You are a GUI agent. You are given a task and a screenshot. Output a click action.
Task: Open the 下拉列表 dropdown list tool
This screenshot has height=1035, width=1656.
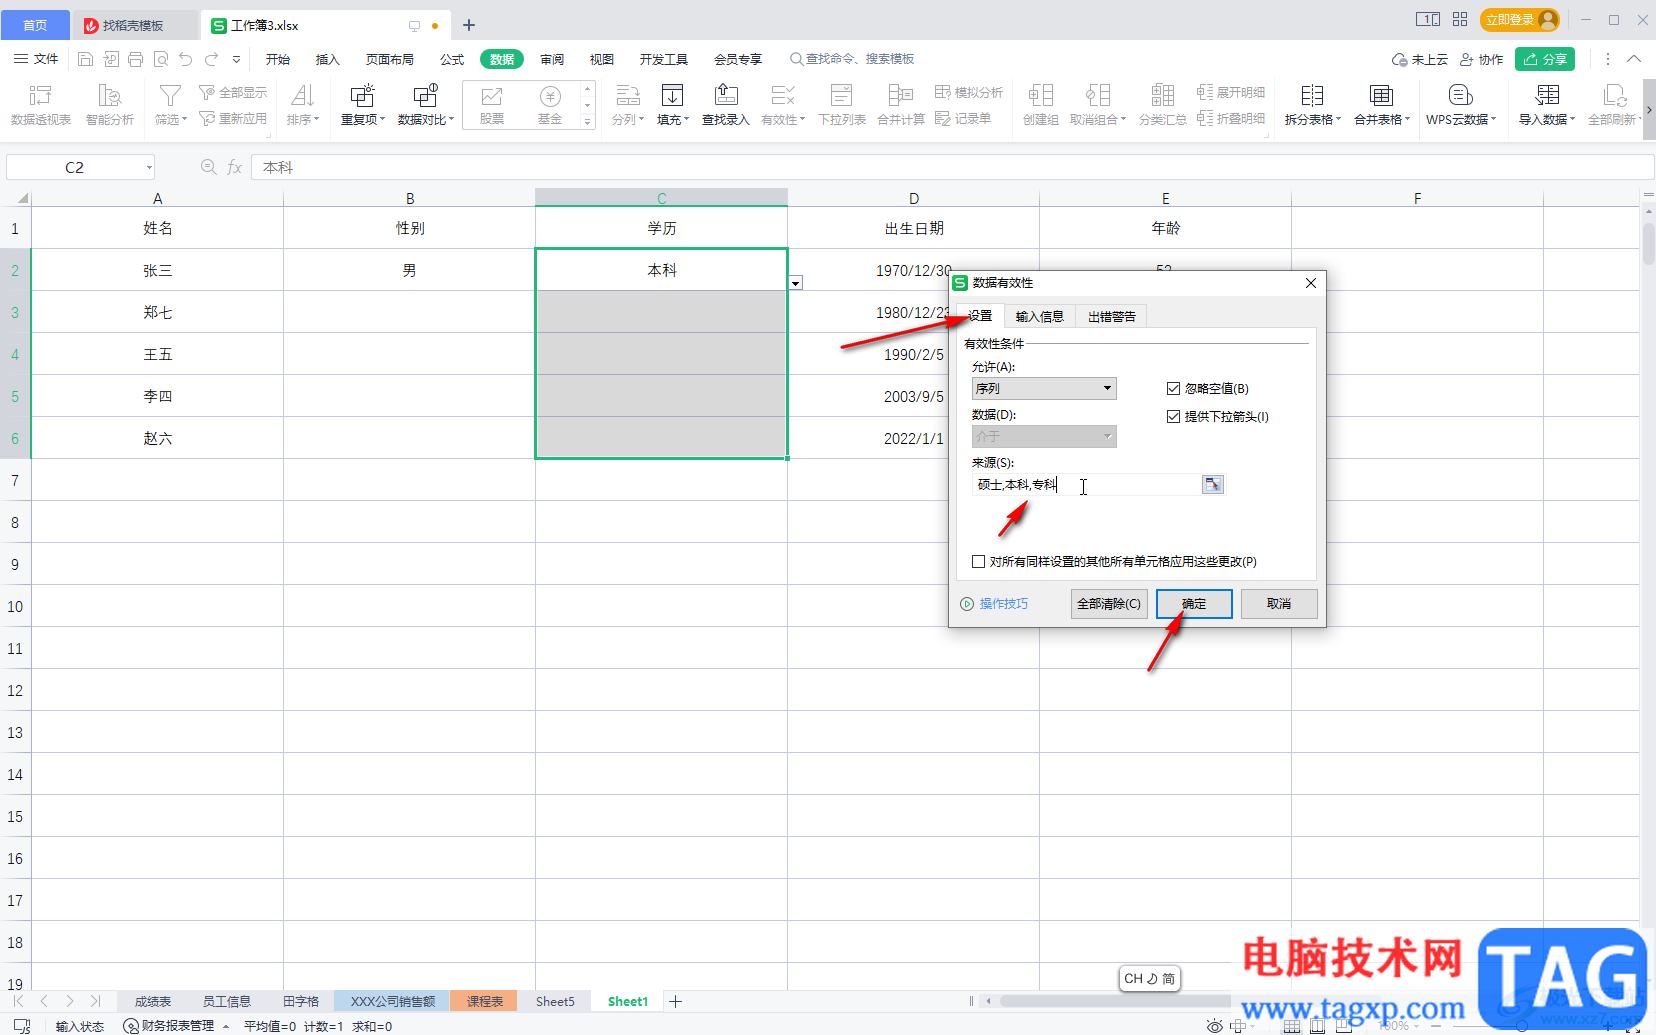(842, 105)
